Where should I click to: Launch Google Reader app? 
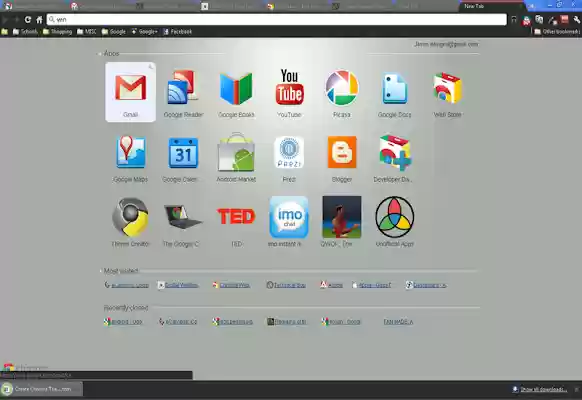[183, 93]
